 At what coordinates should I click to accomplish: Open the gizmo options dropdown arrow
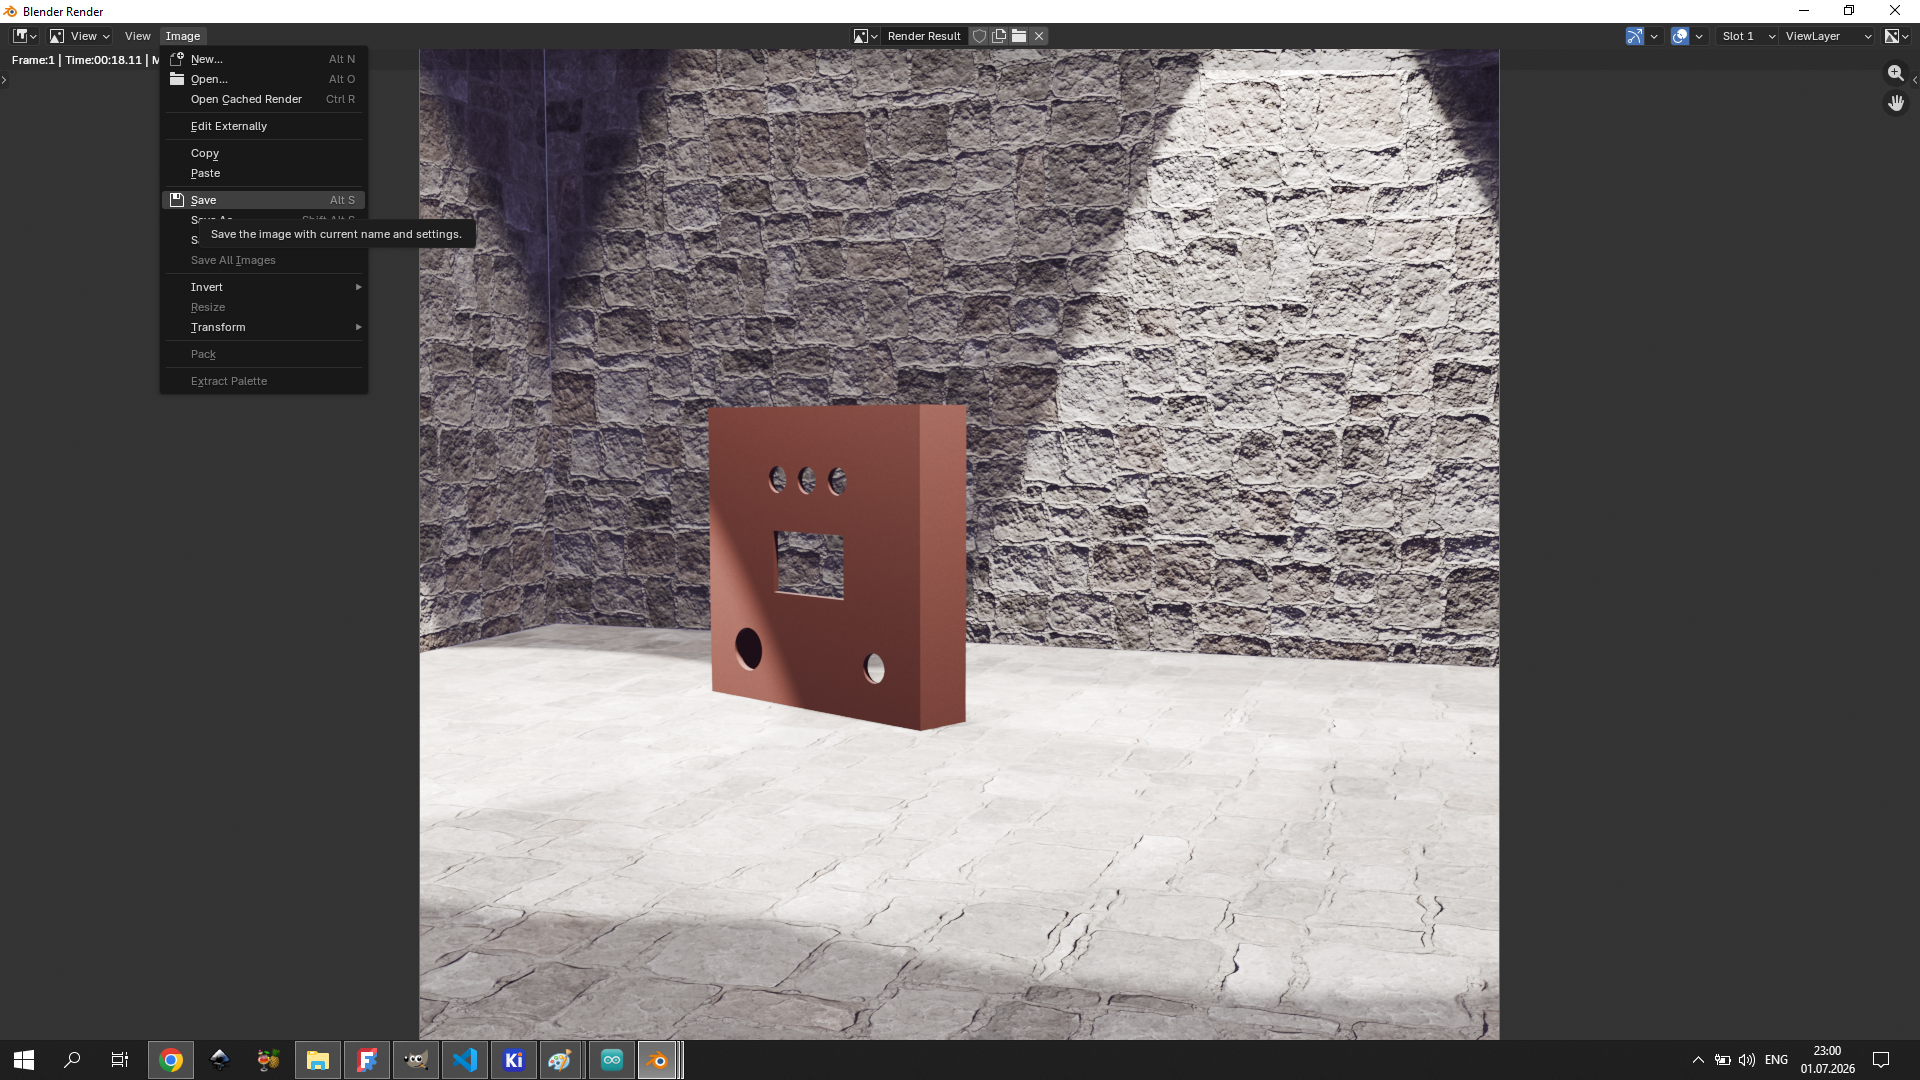1654,36
